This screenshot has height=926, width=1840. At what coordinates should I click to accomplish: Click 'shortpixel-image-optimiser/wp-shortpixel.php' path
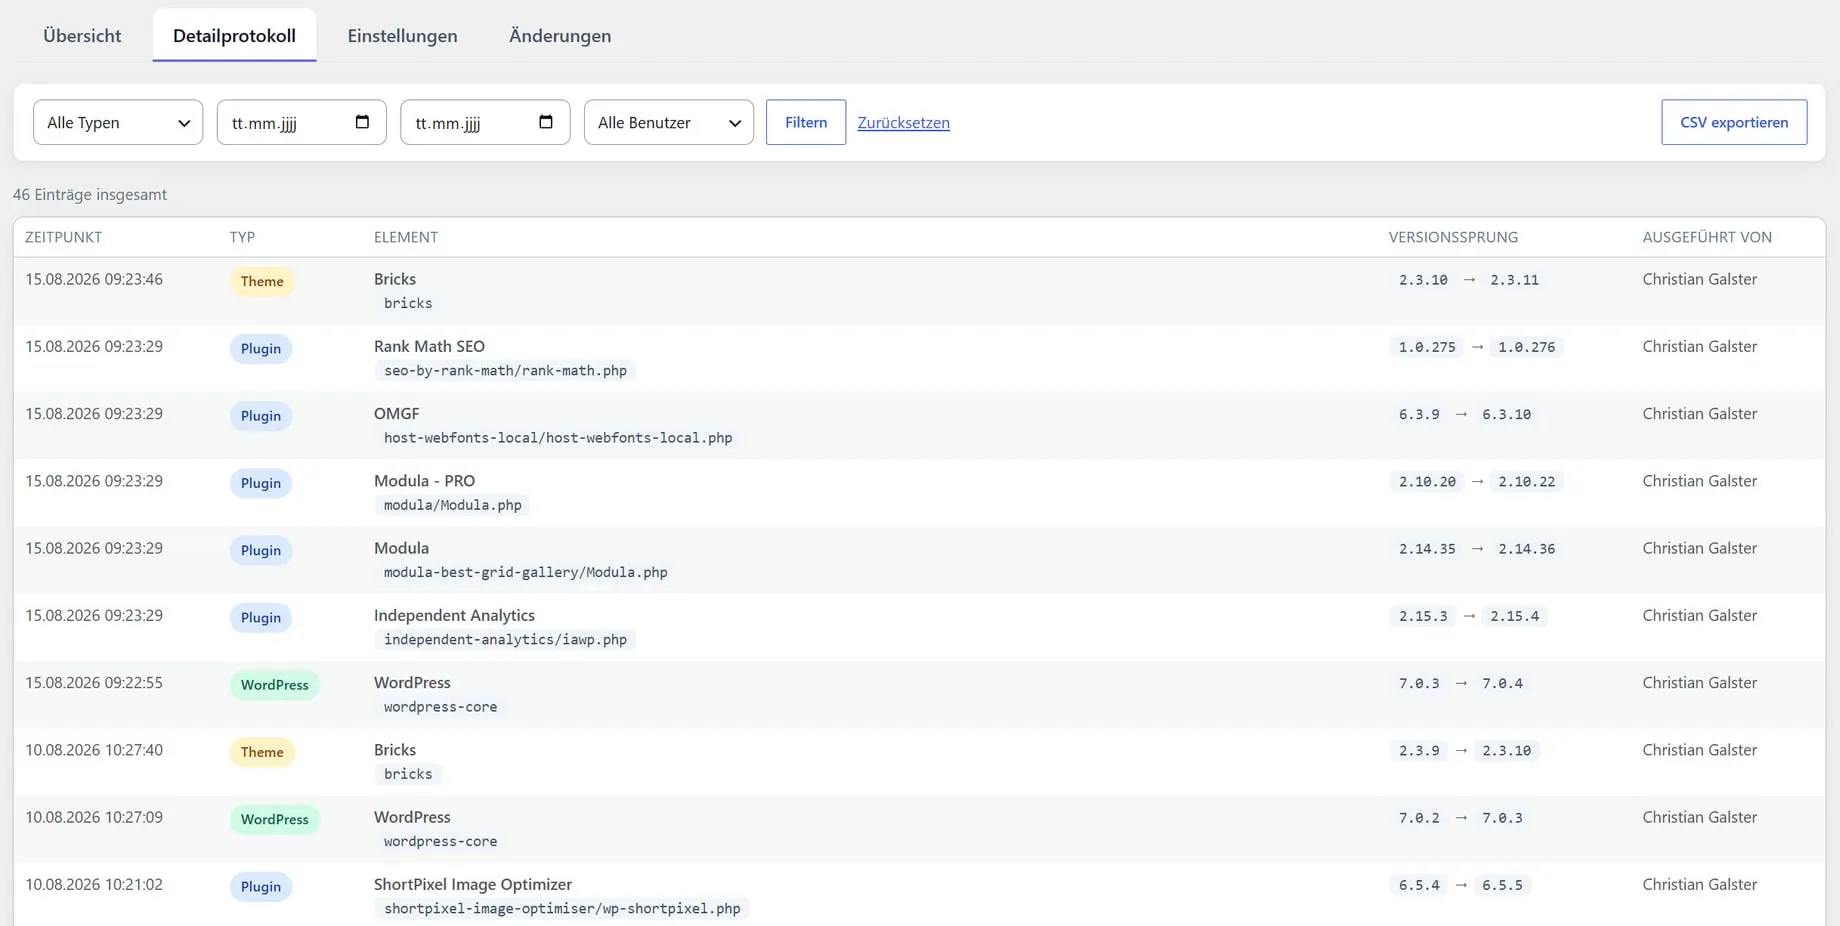click(562, 909)
